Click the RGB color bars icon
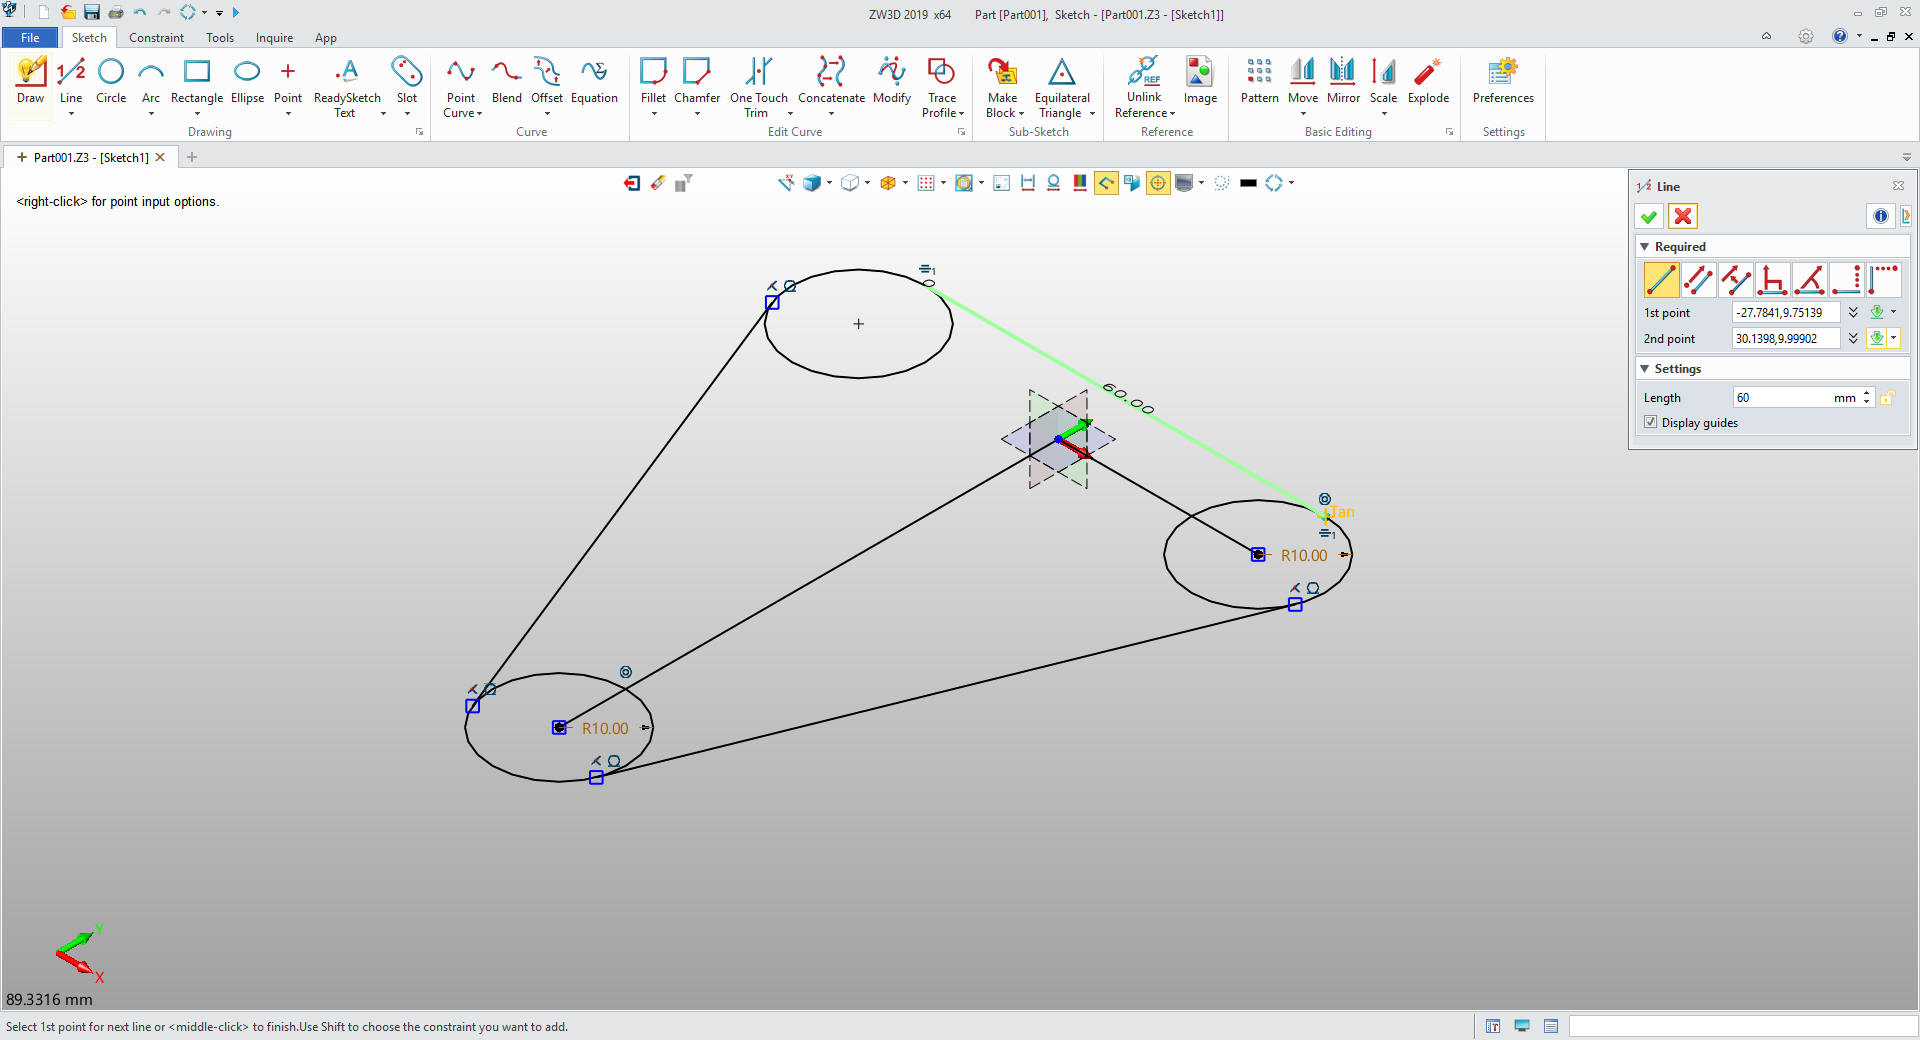Viewport: 1920px width, 1040px height. 1080,183
